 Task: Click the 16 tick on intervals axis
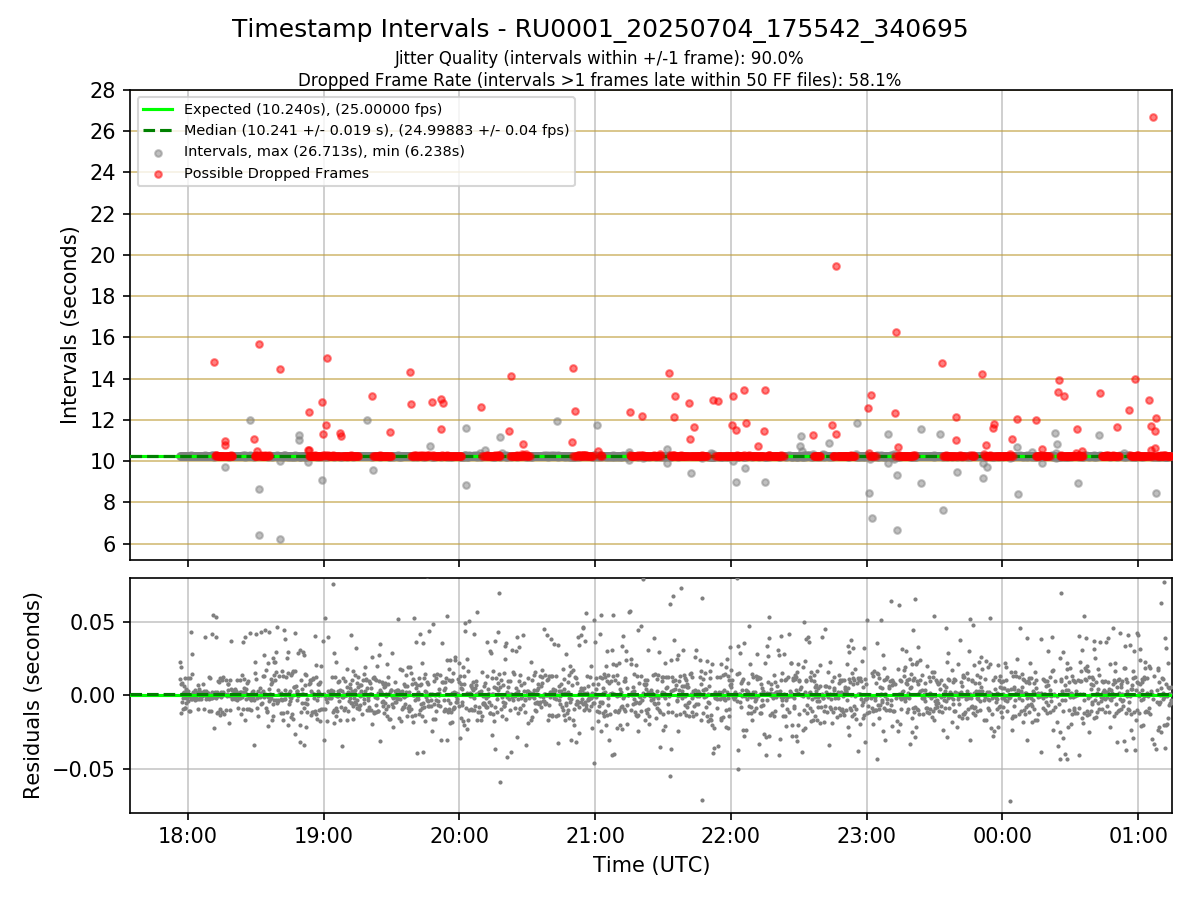pos(105,337)
